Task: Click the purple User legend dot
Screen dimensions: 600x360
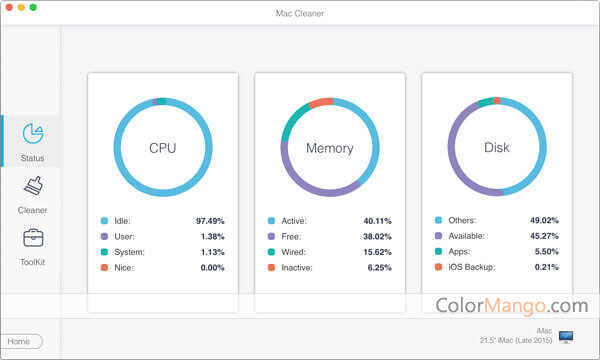Action: pos(104,236)
